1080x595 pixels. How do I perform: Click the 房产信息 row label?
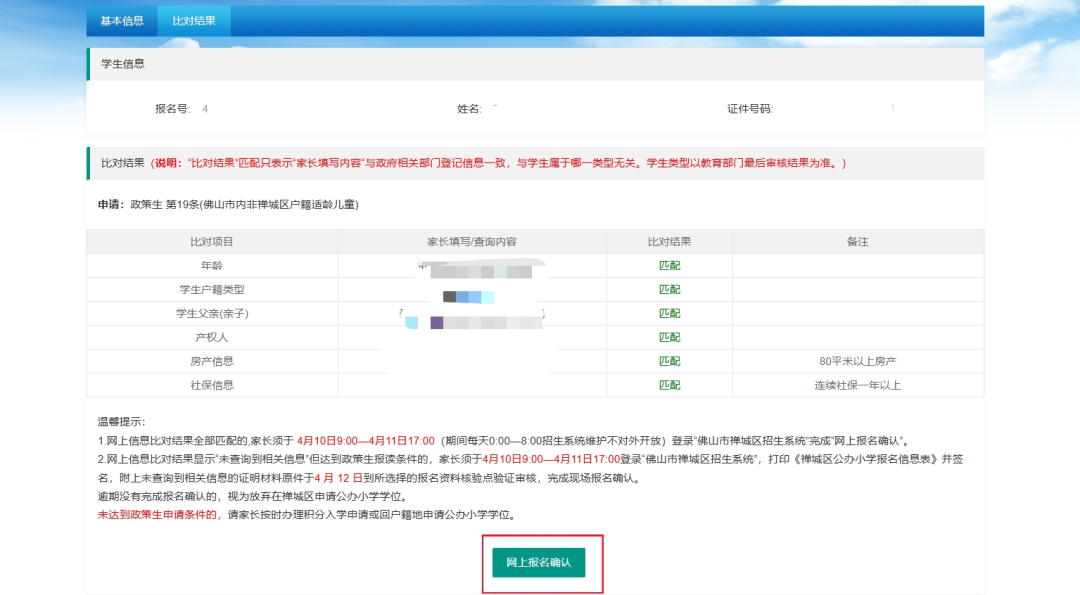[212, 362]
